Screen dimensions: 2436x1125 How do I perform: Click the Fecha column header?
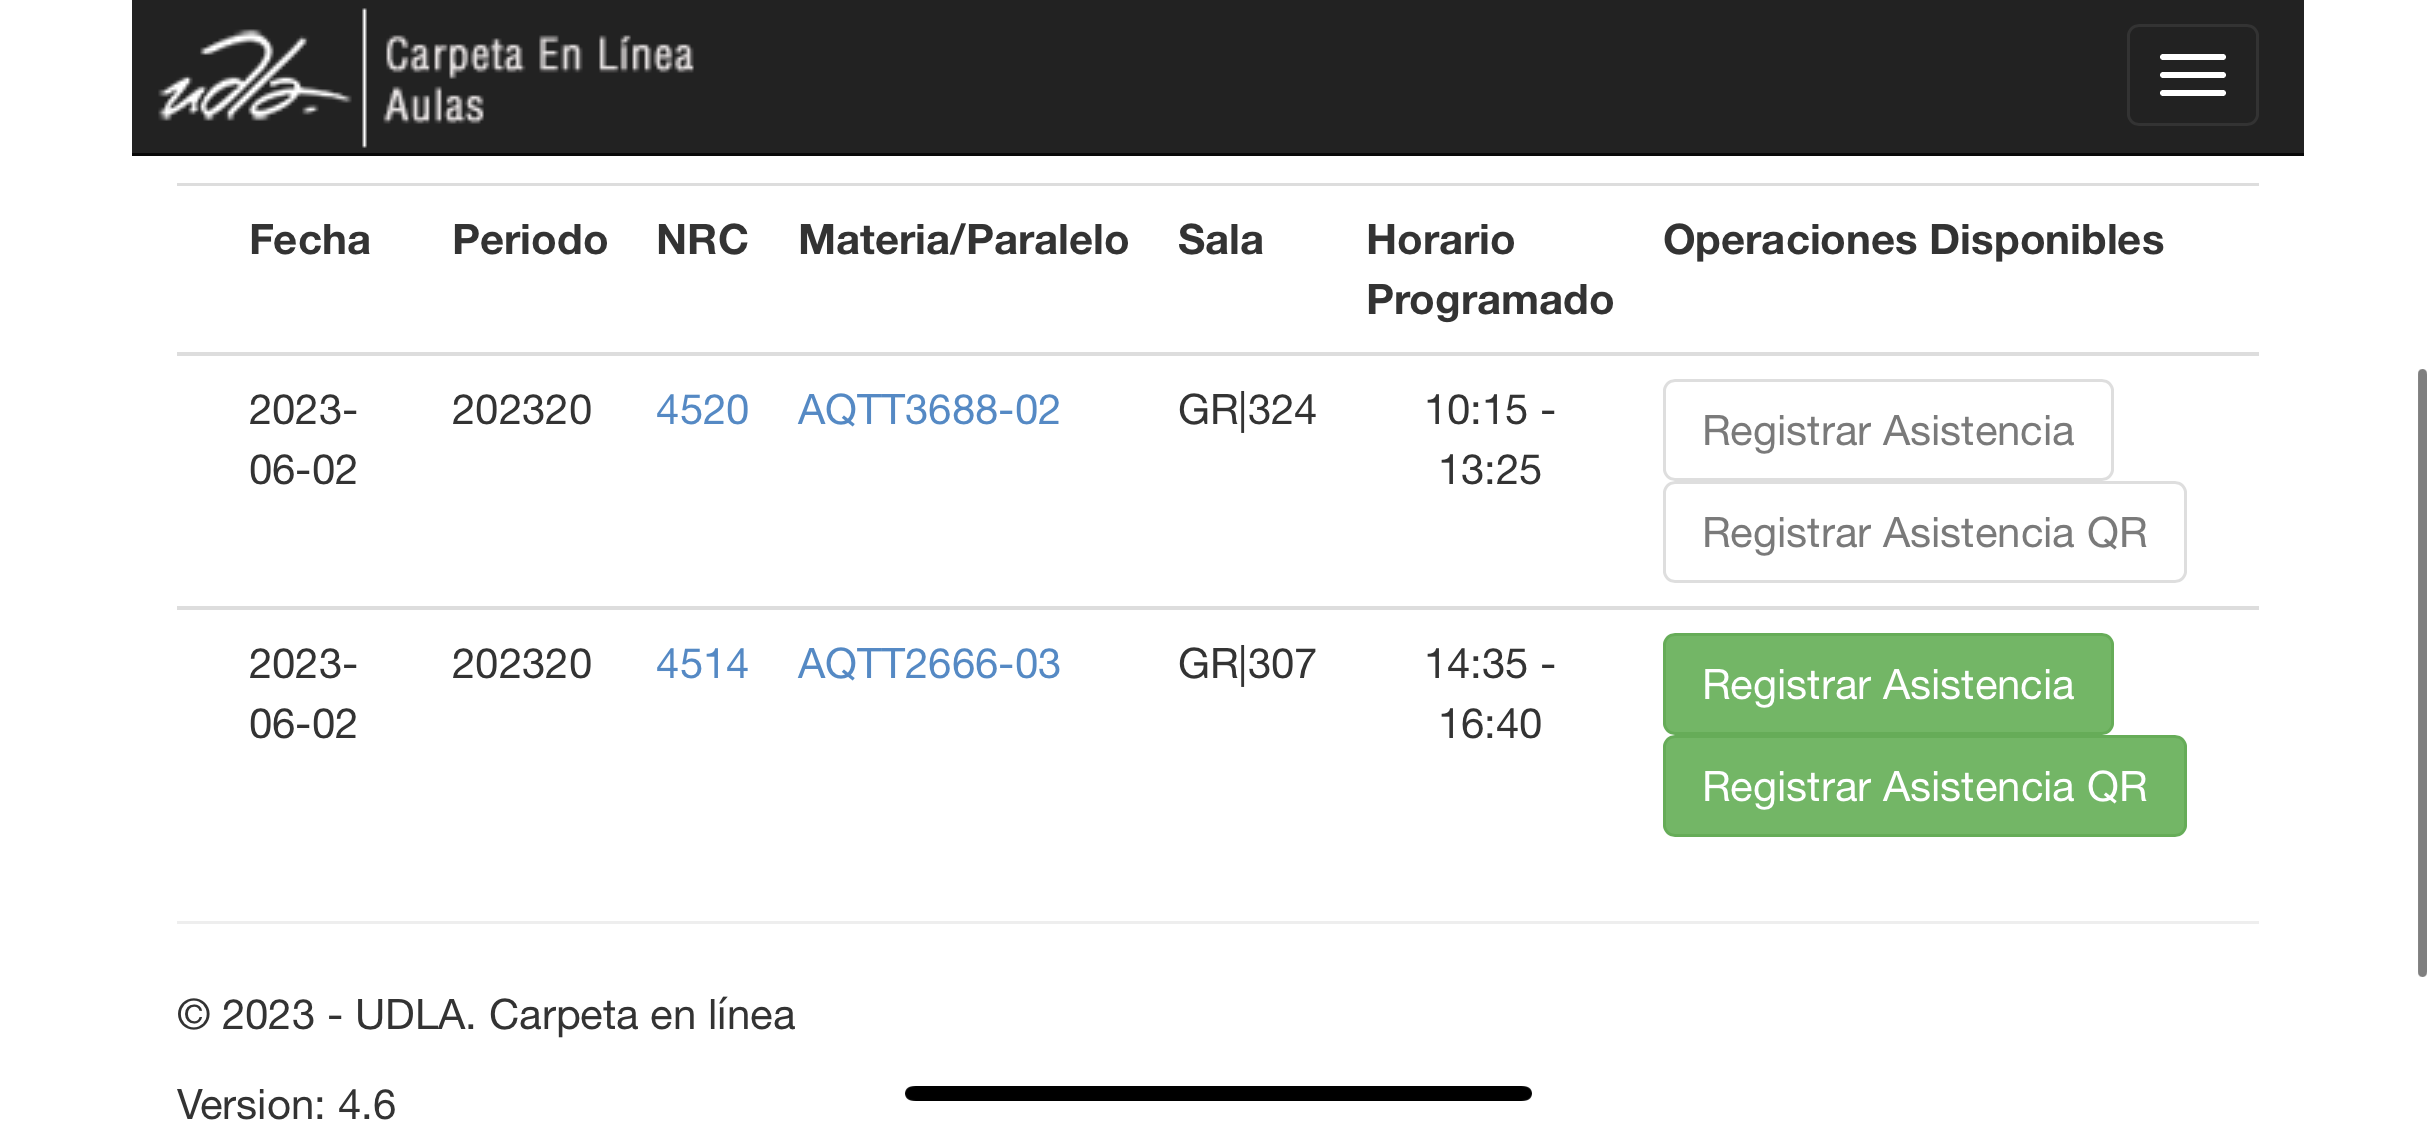pyautogui.click(x=310, y=240)
